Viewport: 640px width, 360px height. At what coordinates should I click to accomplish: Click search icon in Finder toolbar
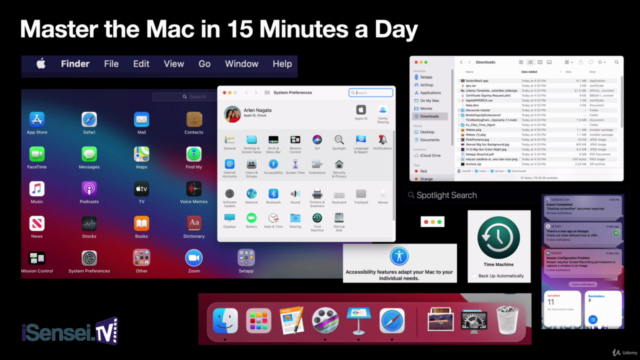[x=616, y=62]
